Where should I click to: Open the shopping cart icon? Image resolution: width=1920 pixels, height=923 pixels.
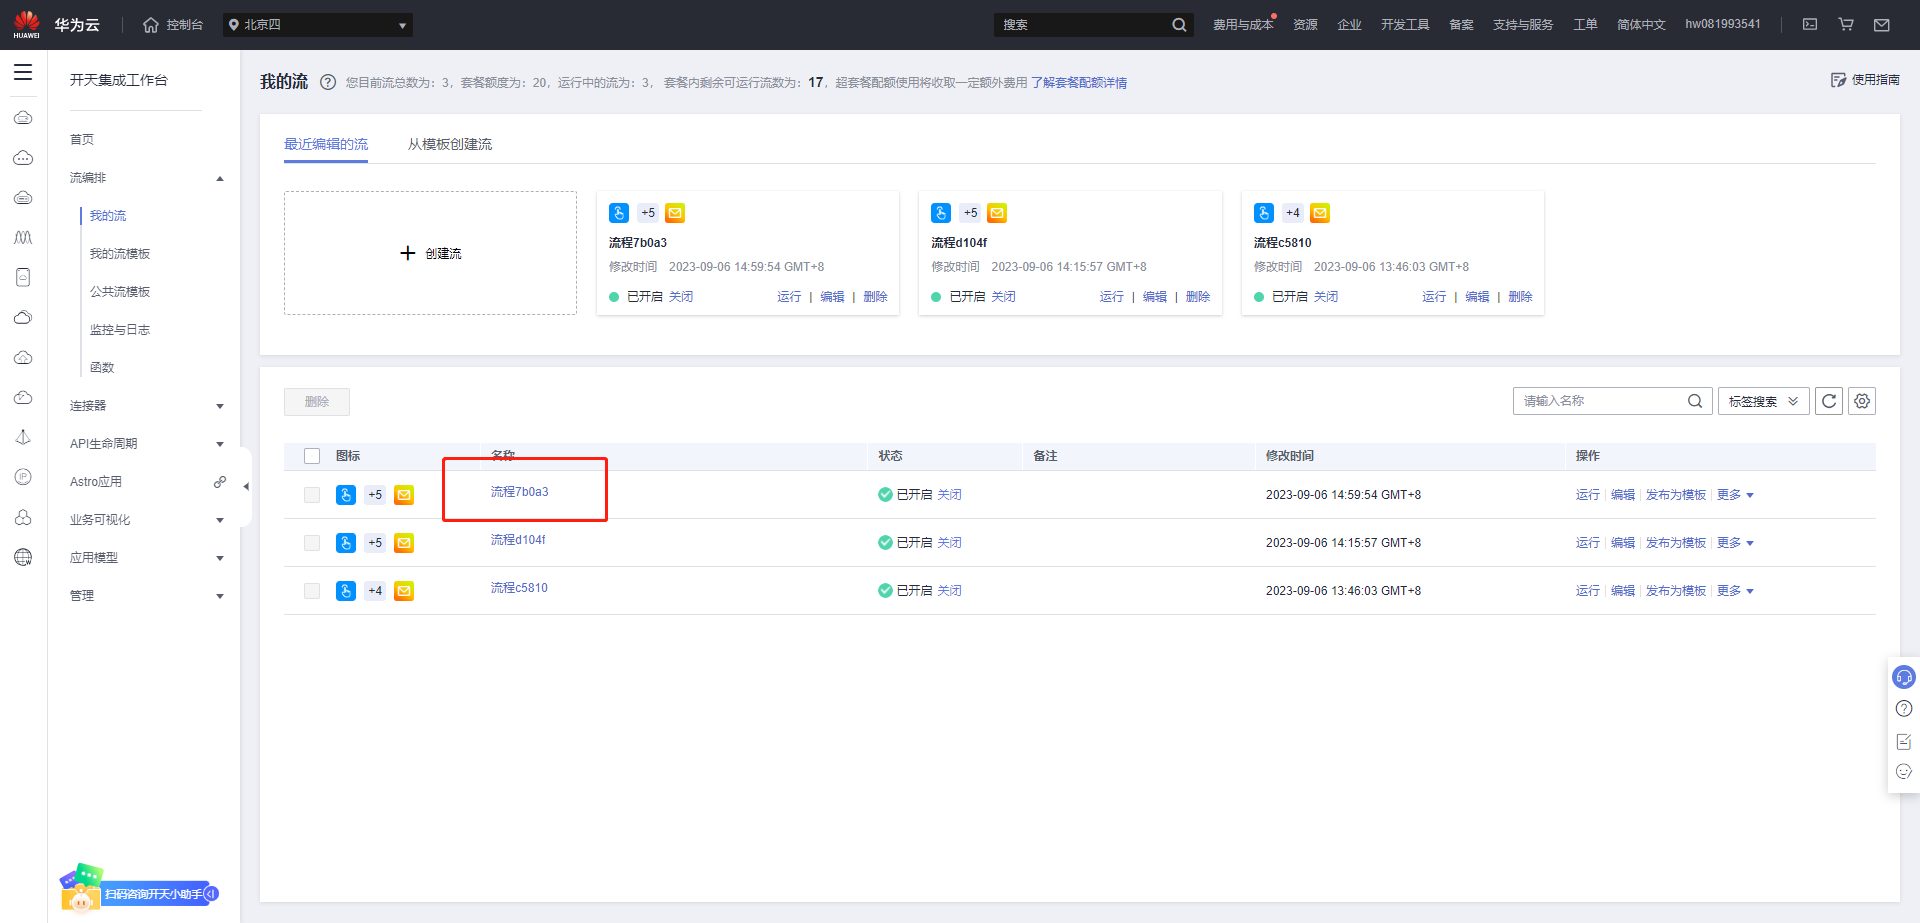[1846, 24]
